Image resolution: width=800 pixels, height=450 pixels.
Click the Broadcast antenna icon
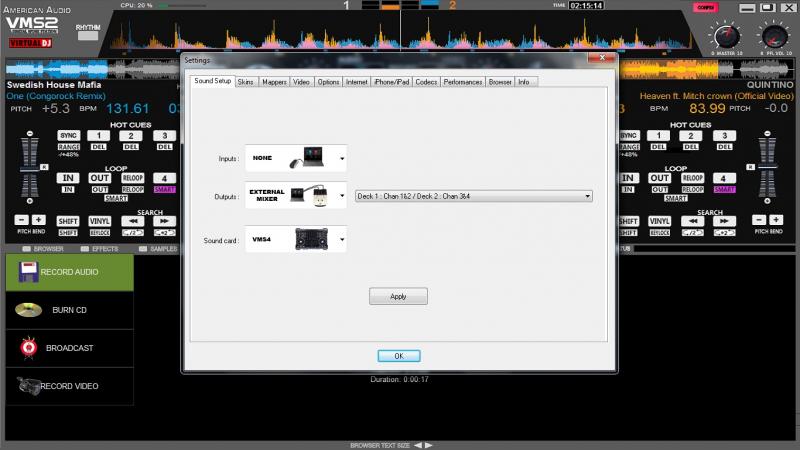29,348
